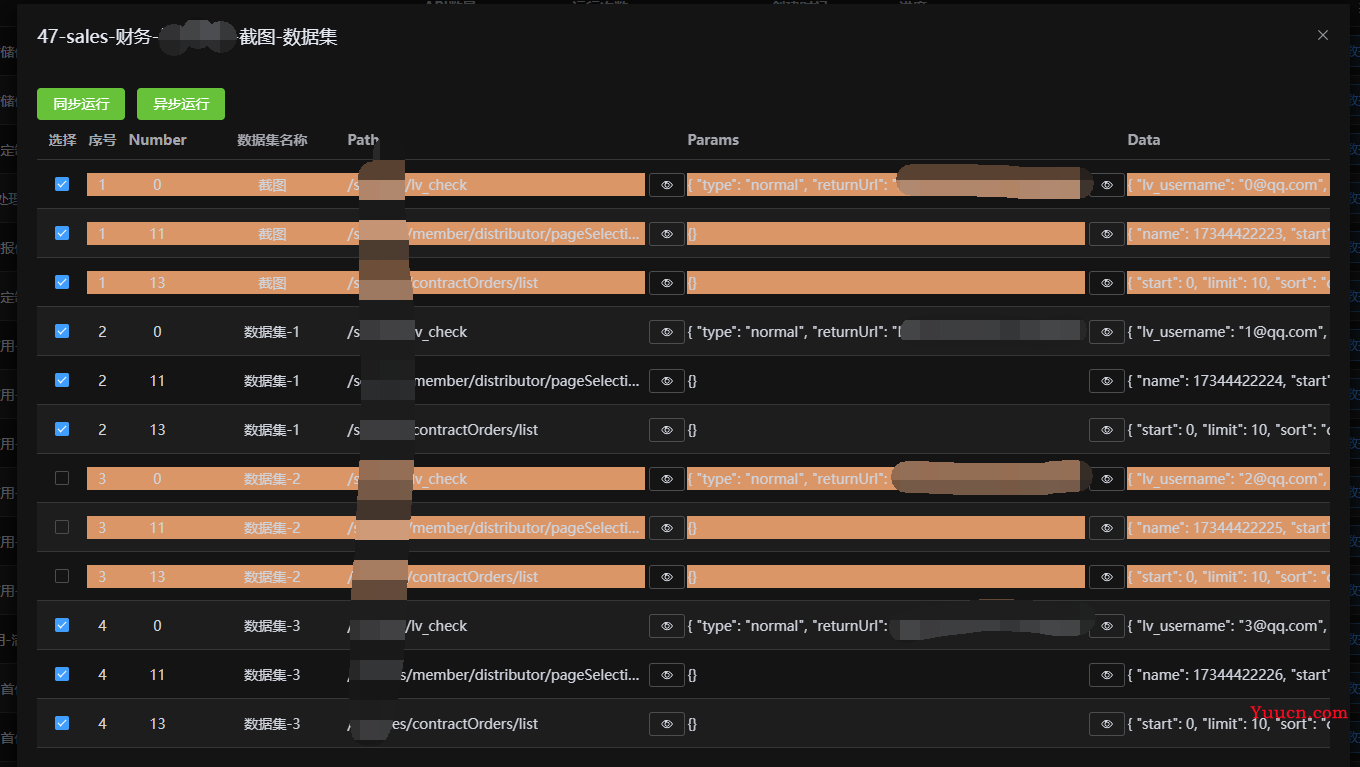The height and width of the screenshot is (767, 1360).
Task: Deselect checkbox for 数据集-1 Number 11
Action: point(62,380)
